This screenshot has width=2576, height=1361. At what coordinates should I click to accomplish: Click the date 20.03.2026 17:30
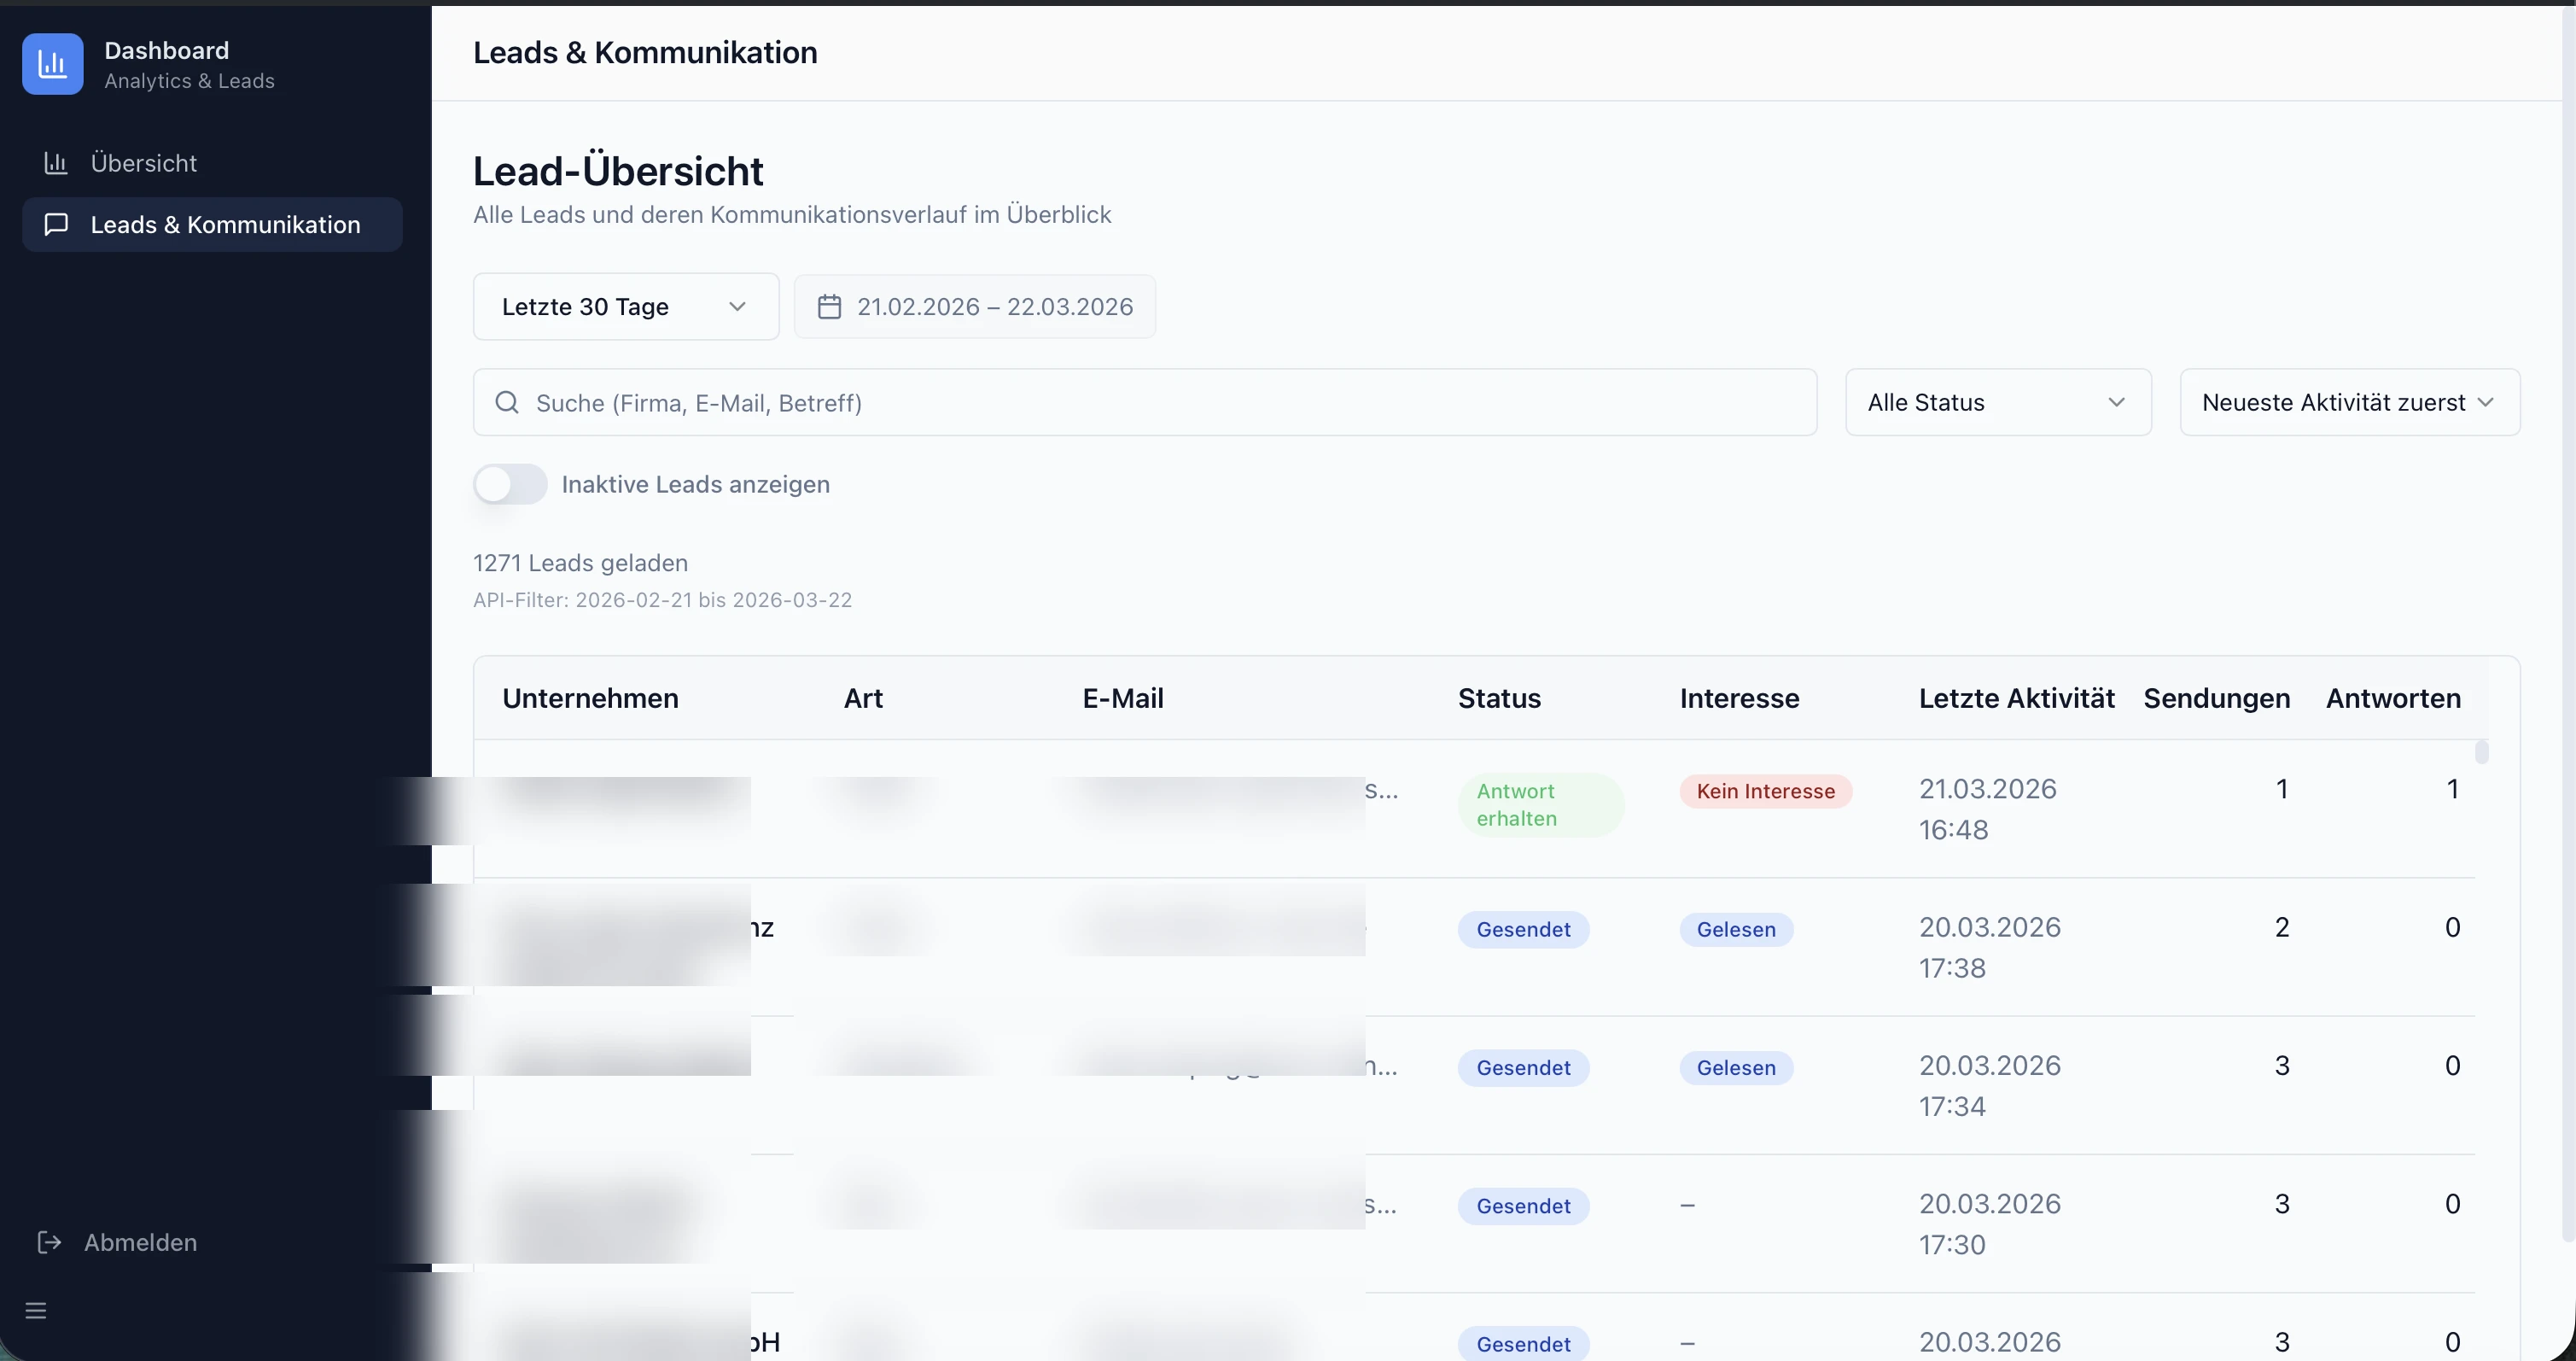coord(1989,1223)
